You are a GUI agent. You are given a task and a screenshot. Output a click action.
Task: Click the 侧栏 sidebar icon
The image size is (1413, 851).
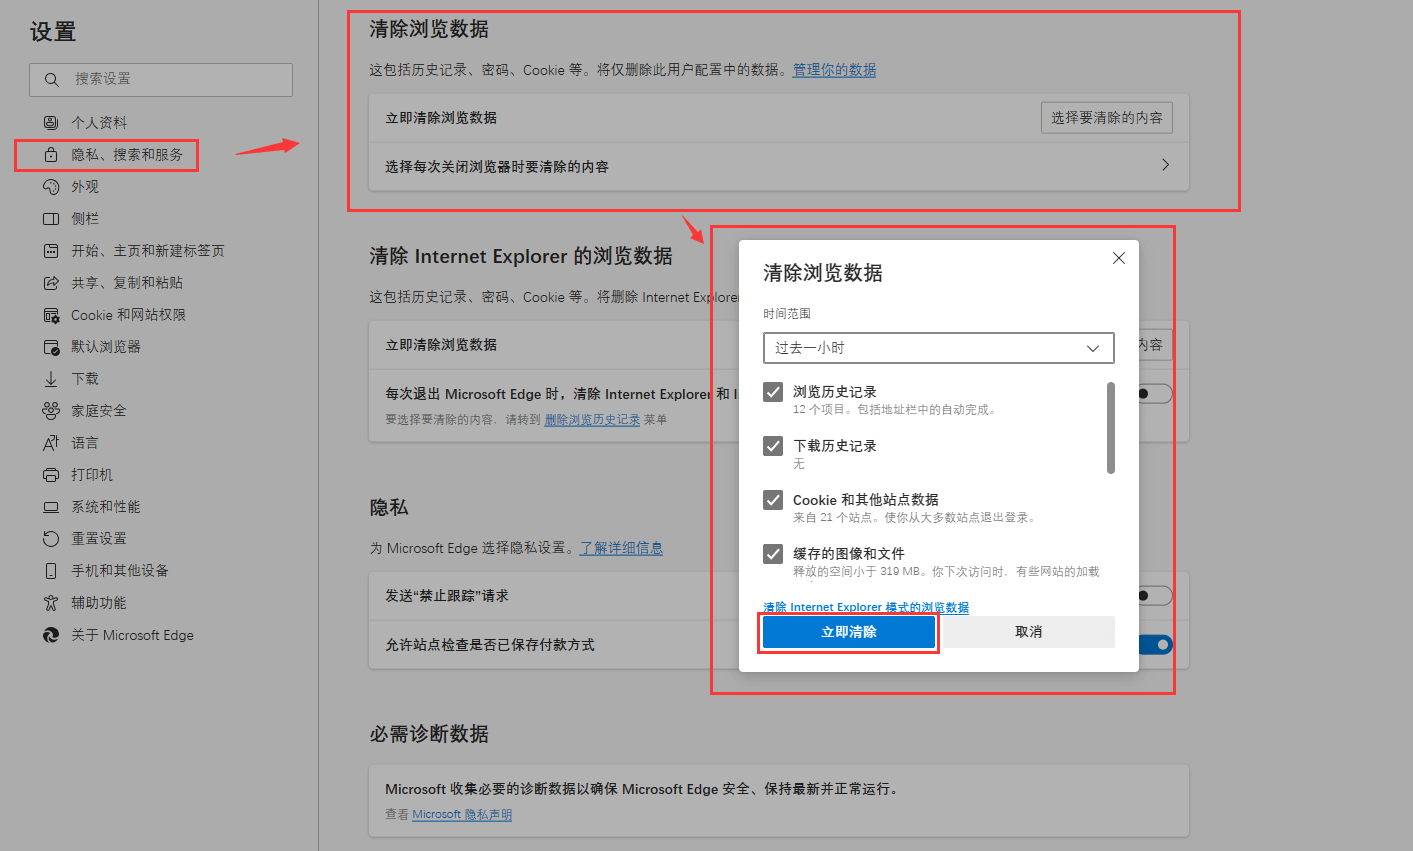pos(51,218)
